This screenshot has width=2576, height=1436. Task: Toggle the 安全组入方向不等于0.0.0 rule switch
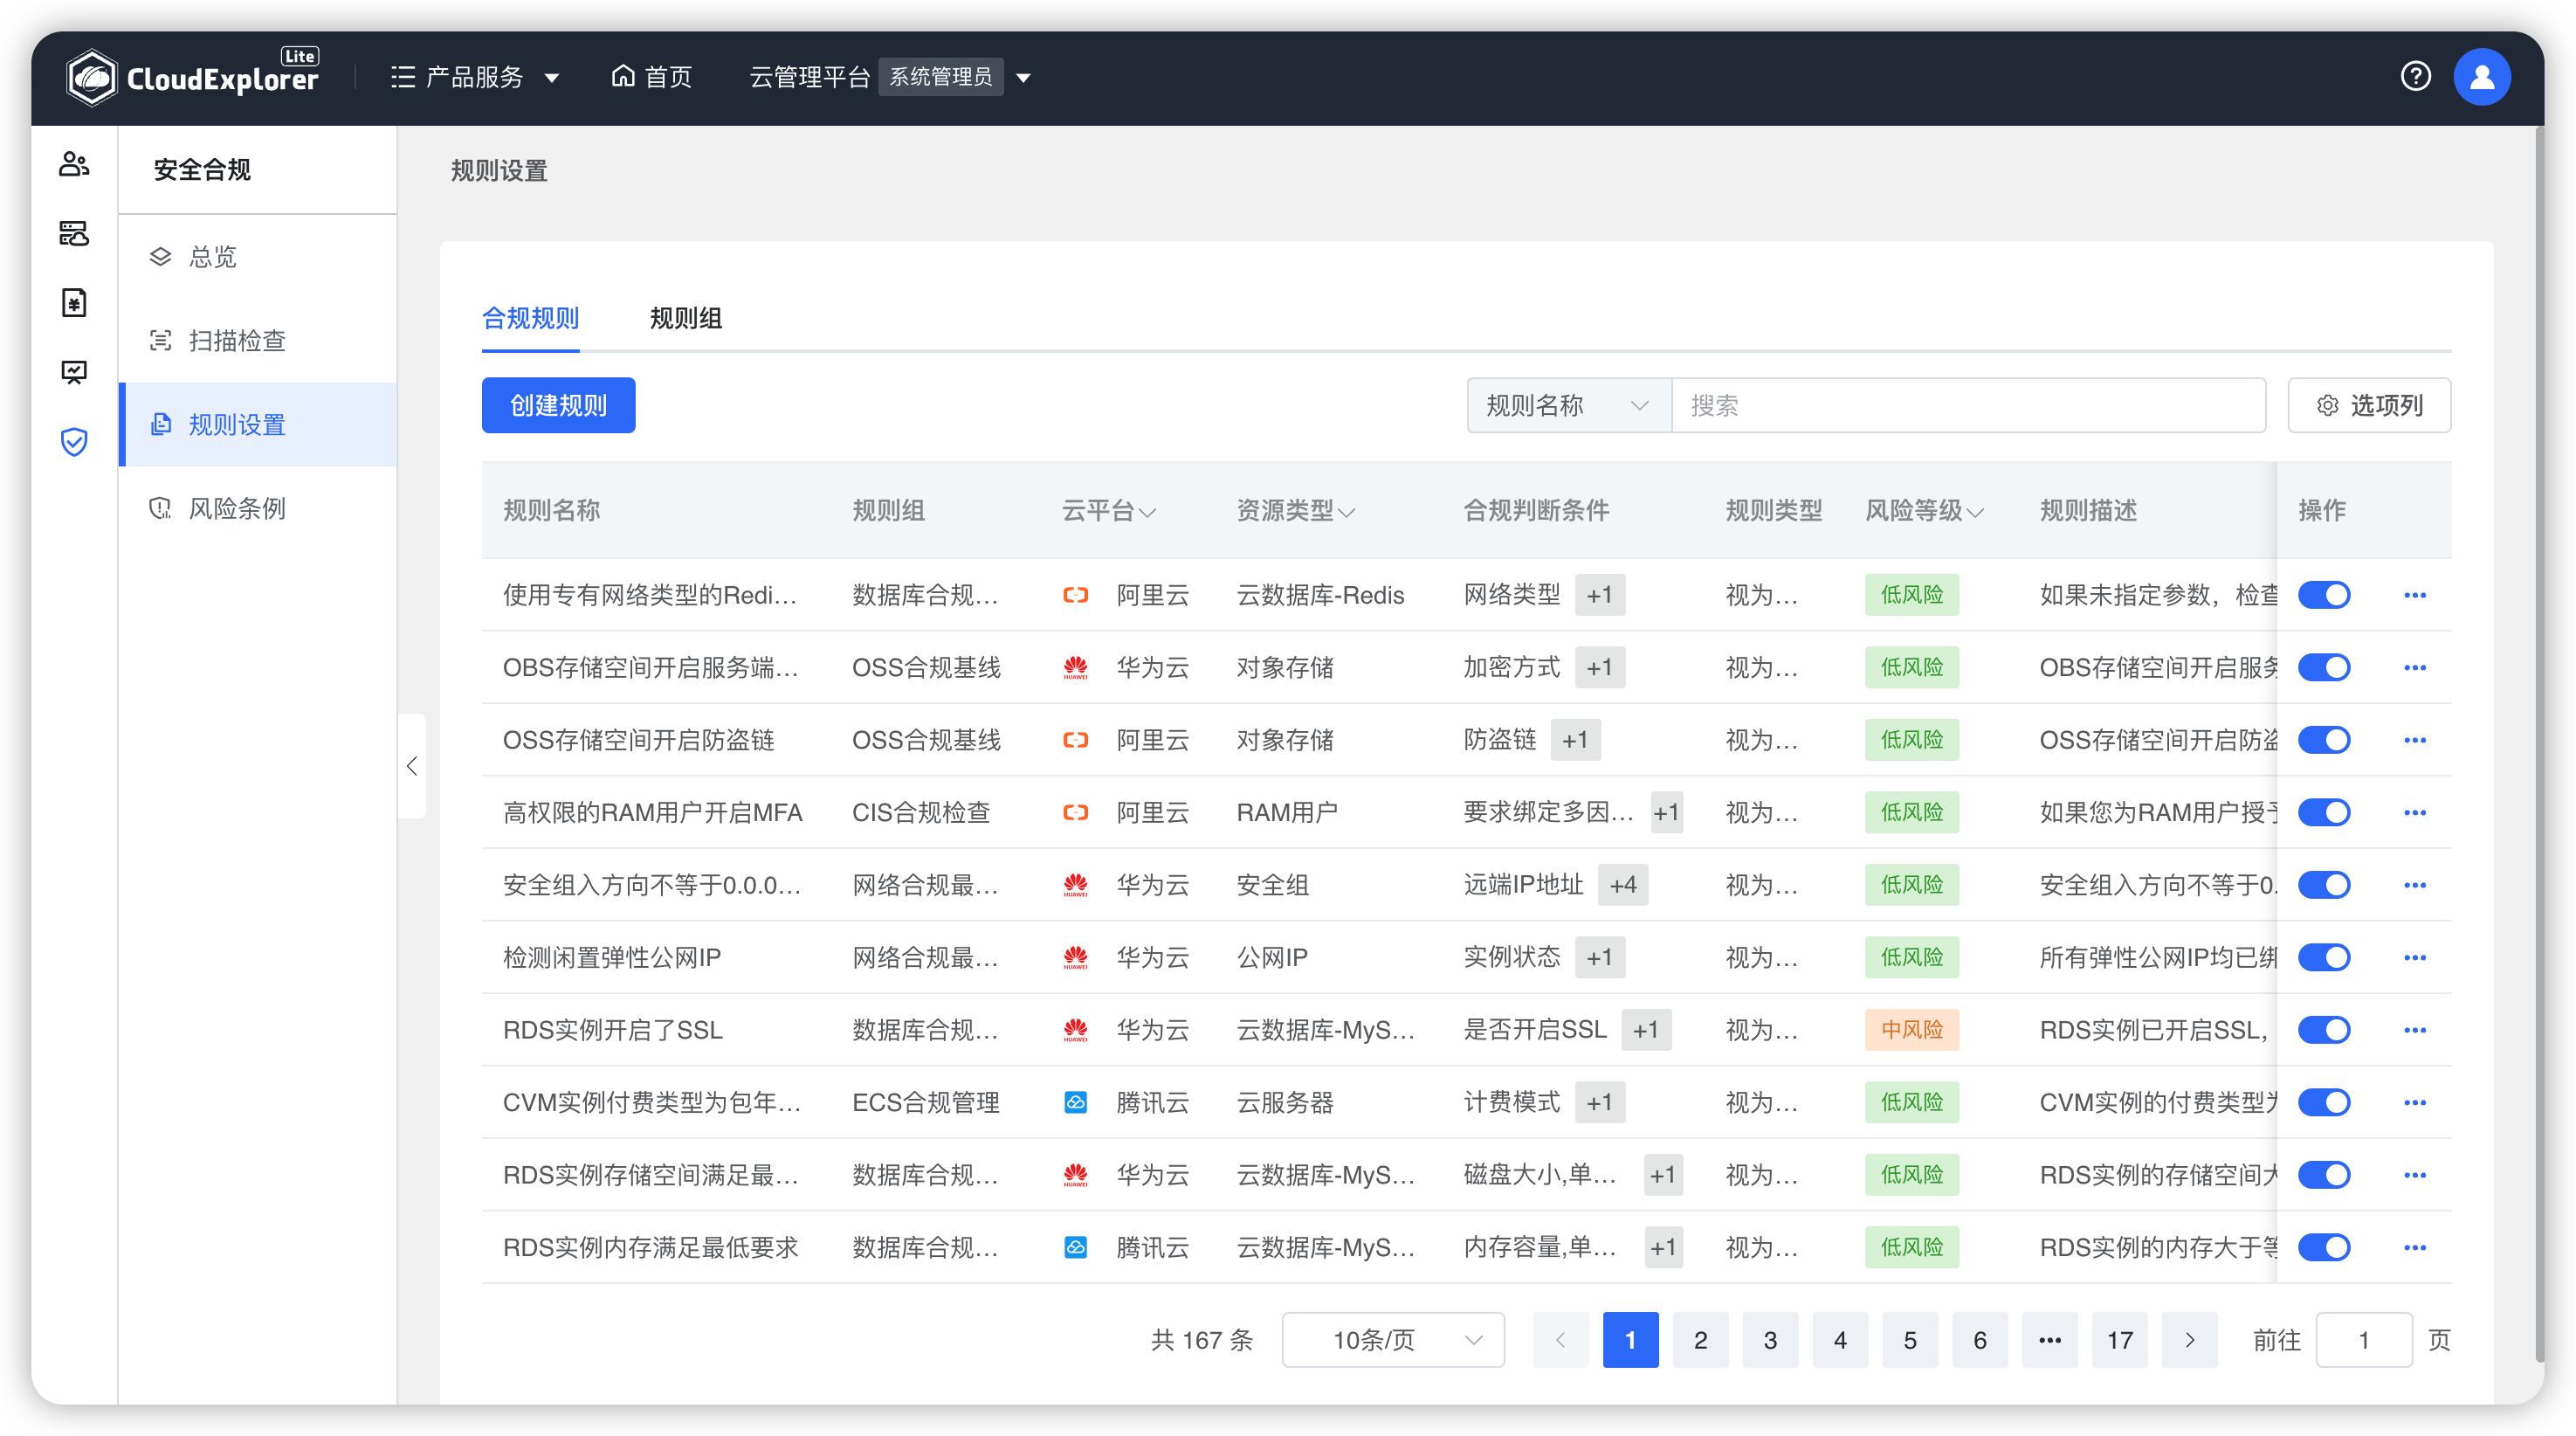click(x=2323, y=885)
